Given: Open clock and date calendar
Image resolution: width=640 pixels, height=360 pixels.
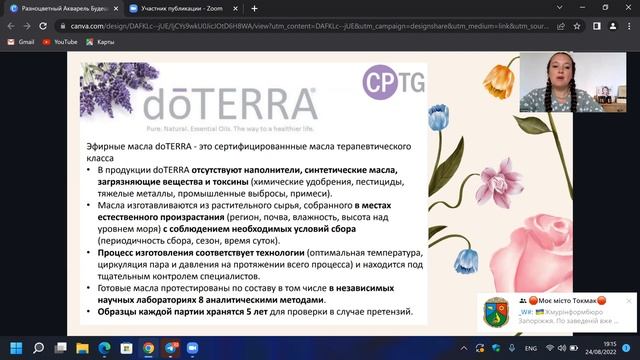Looking at the screenshot, I should [x=601, y=348].
